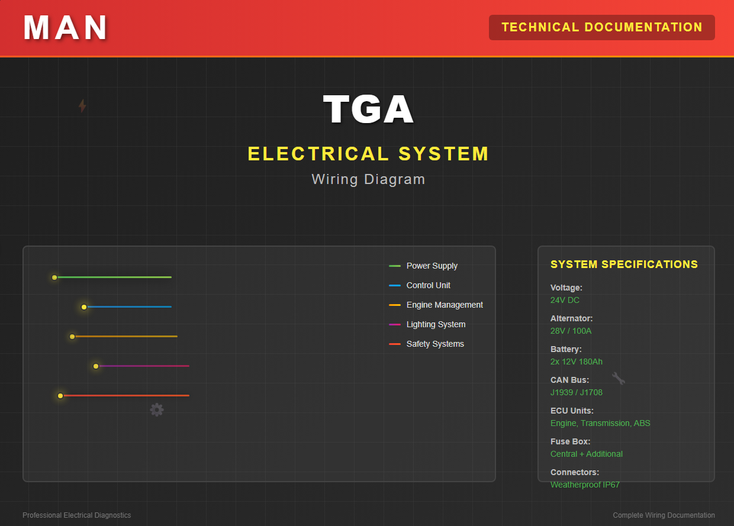Click the SYSTEM SPECIFICATIONS heading
The width and height of the screenshot is (734, 526).
tap(624, 264)
